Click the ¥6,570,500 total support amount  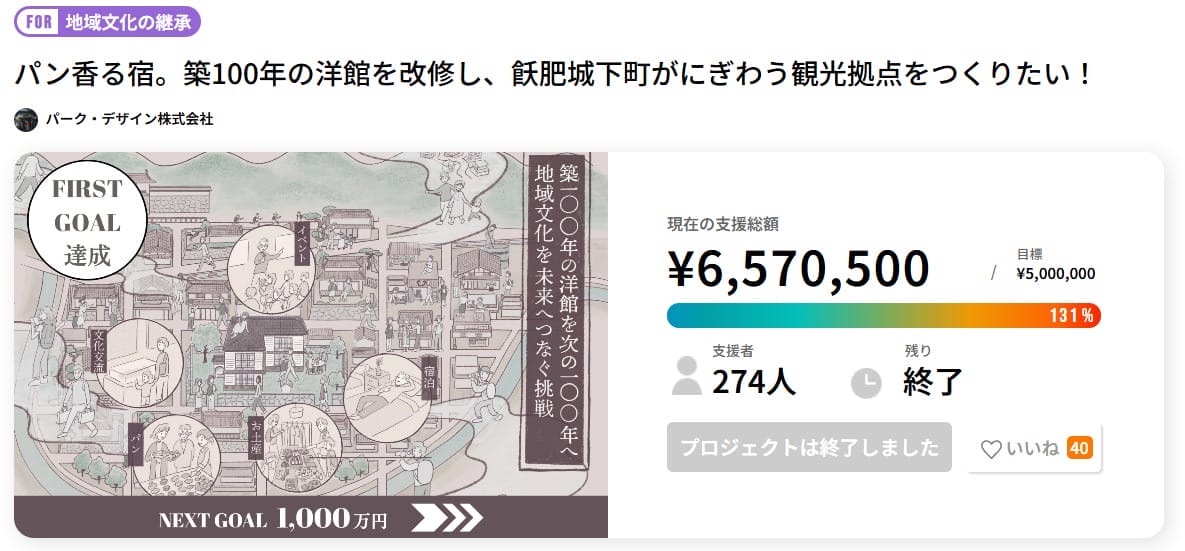[x=798, y=268]
